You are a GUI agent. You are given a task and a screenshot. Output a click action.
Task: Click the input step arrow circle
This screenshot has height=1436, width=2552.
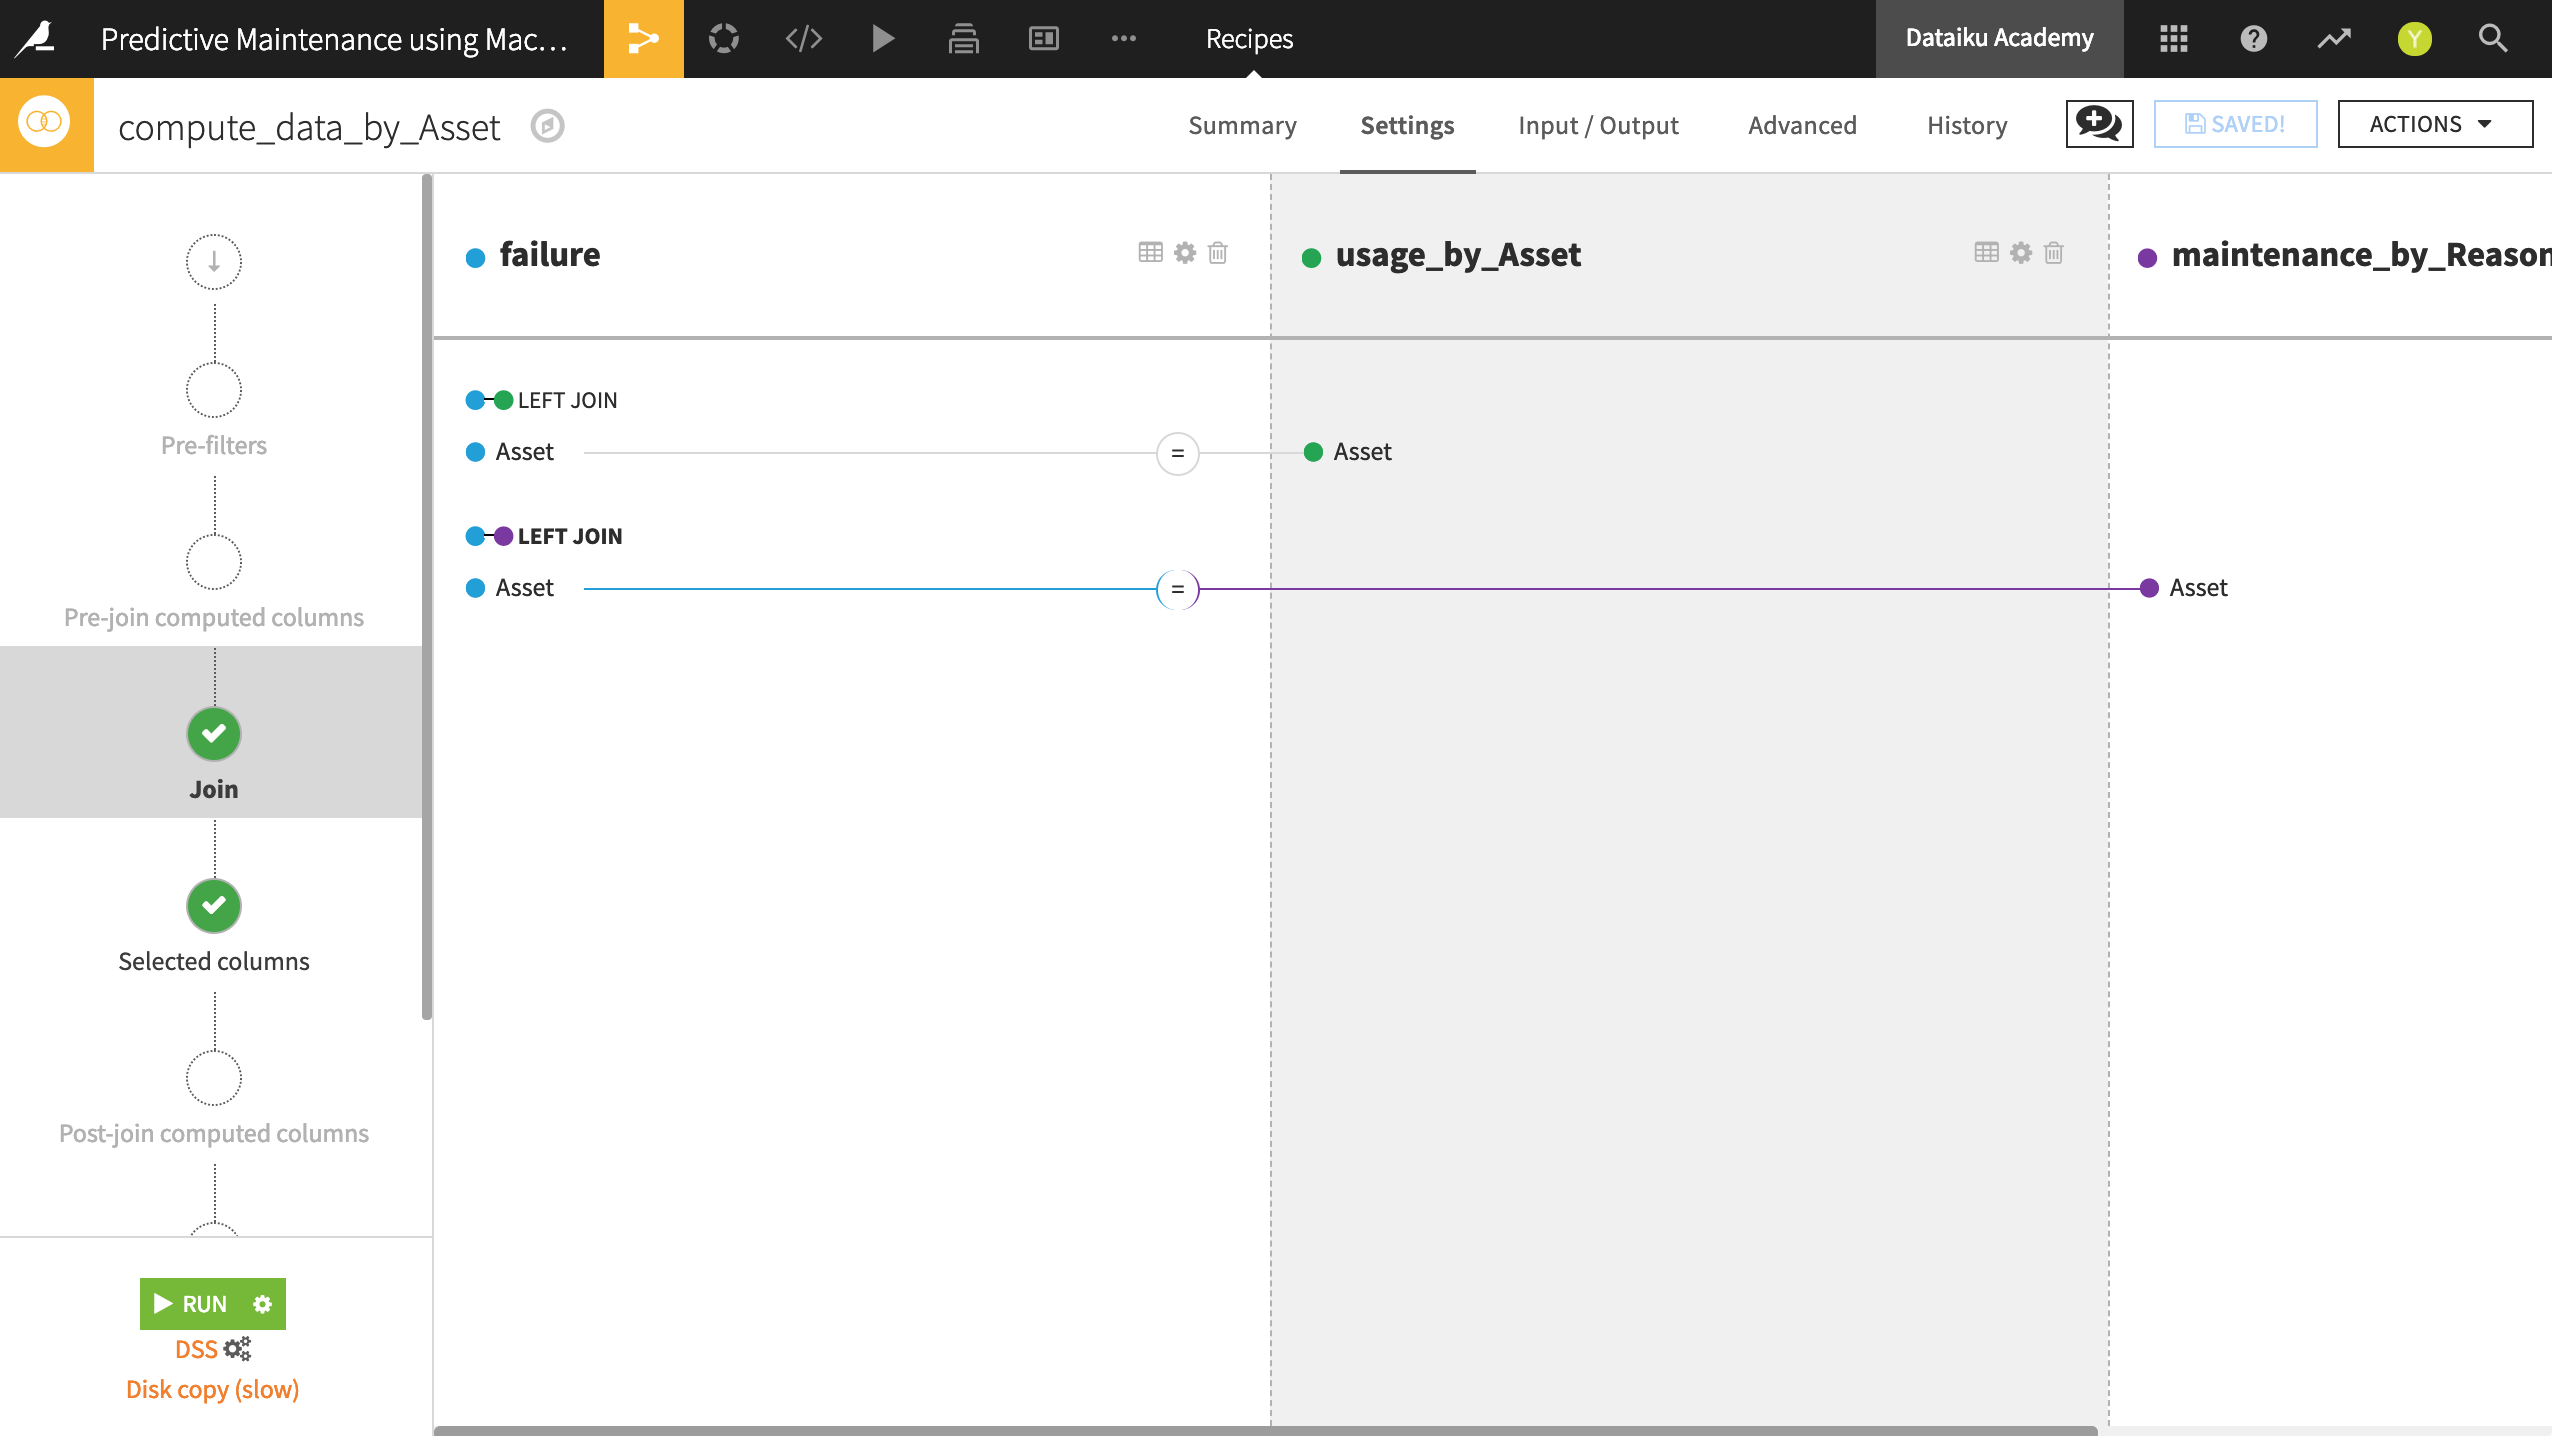(x=214, y=262)
